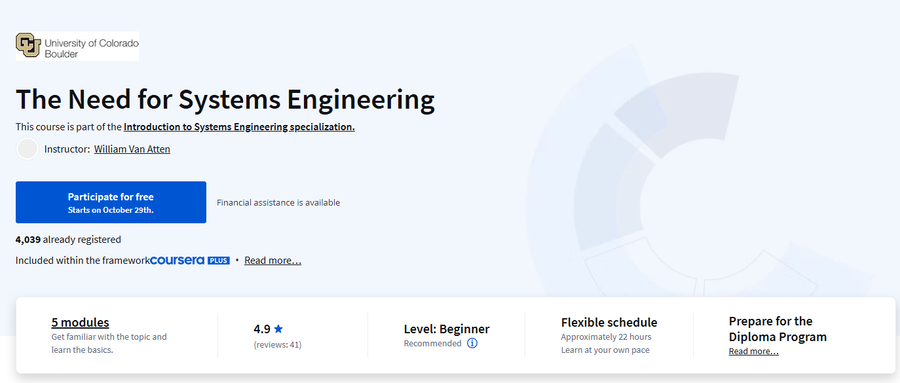Click the Level: Beginner label
This screenshot has height=383, width=900.
447,329
